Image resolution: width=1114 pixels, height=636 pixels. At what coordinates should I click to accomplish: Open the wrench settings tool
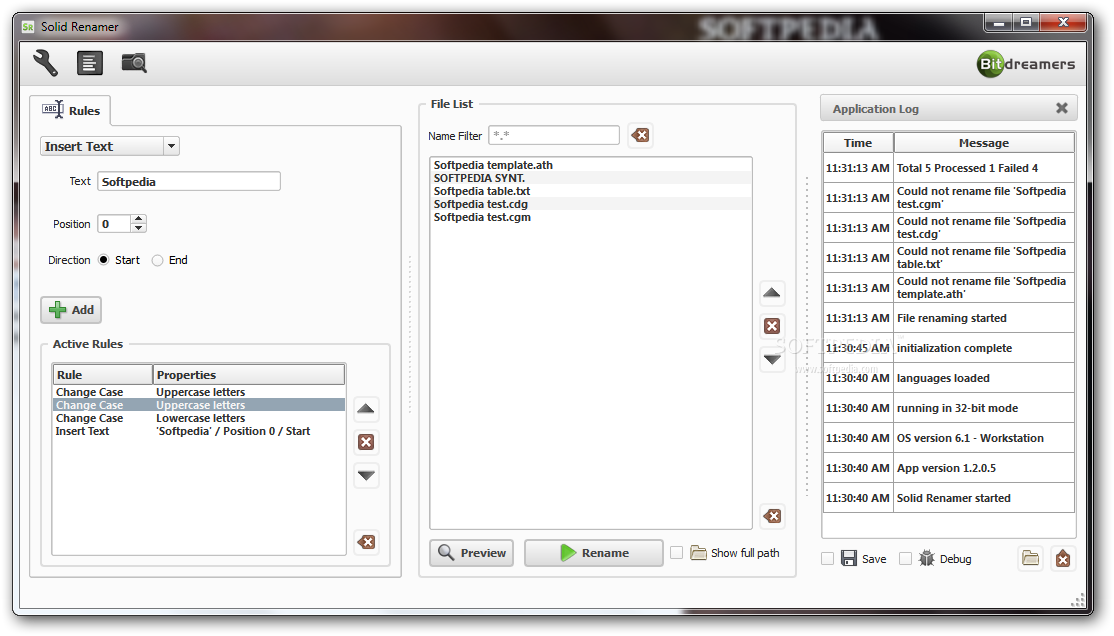45,63
